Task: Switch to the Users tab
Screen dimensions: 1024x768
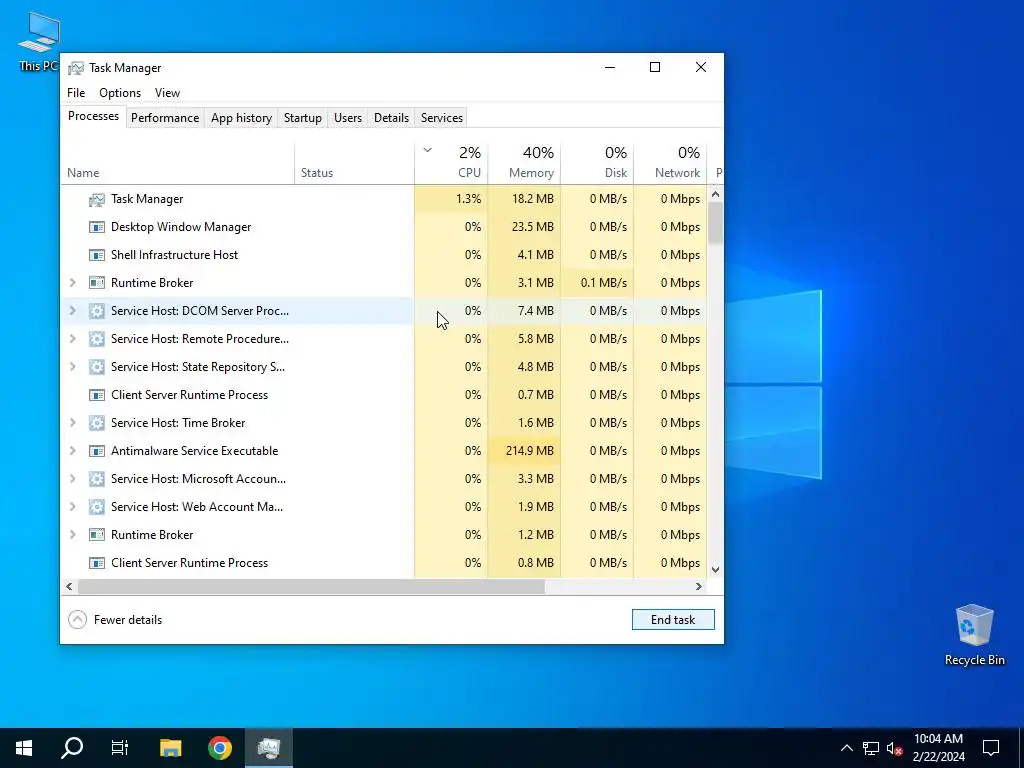Action: click(347, 118)
